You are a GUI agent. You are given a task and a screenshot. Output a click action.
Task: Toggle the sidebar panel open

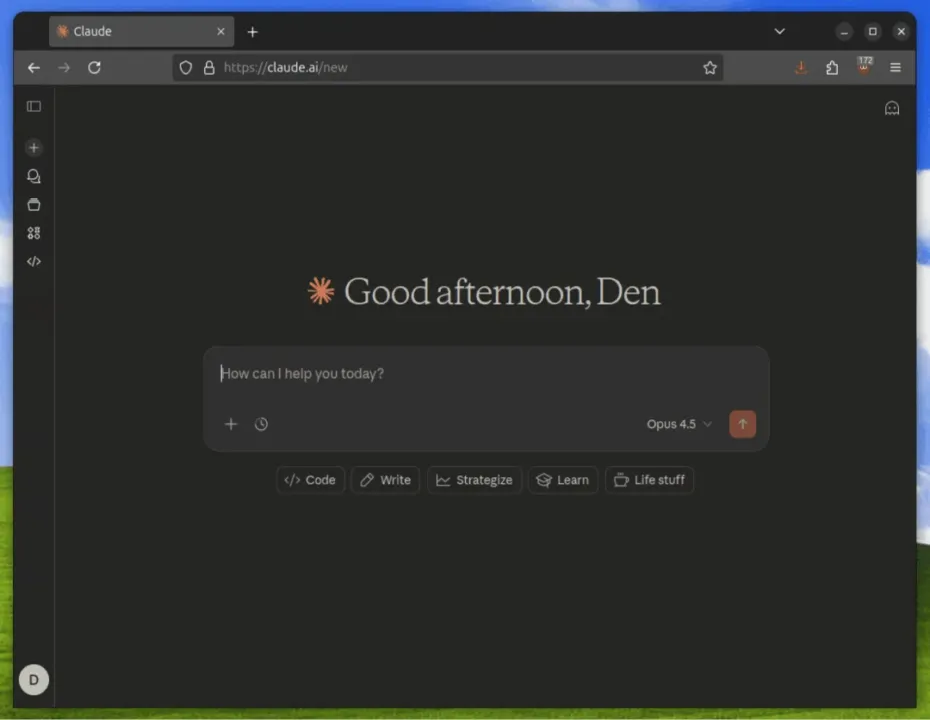34,106
